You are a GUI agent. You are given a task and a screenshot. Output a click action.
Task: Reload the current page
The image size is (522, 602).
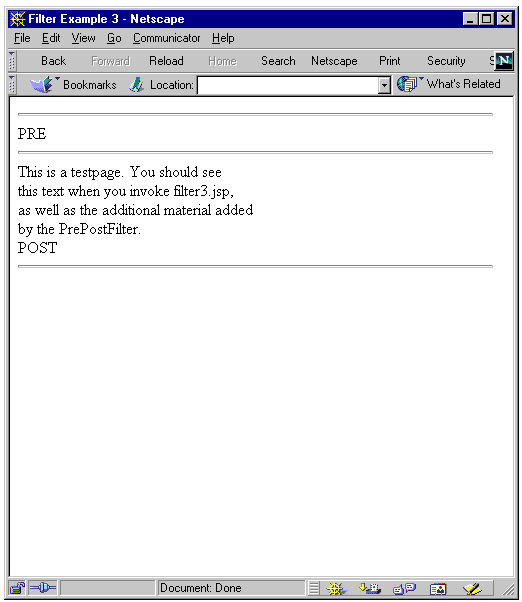coord(166,61)
